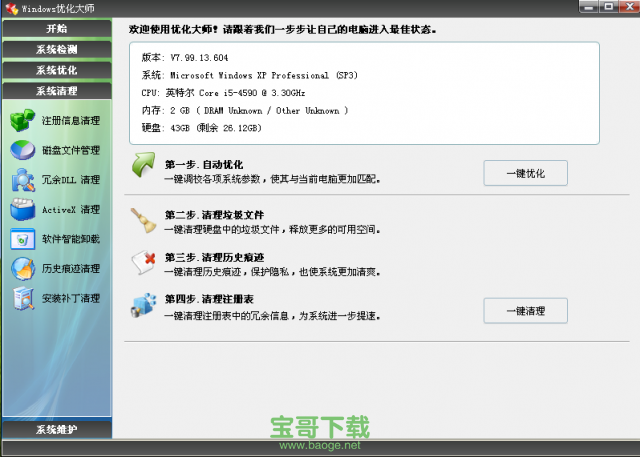Click the 历史痕迹清理 globe broom icon
Viewport: 640px width, 457px height.
[x=23, y=268]
